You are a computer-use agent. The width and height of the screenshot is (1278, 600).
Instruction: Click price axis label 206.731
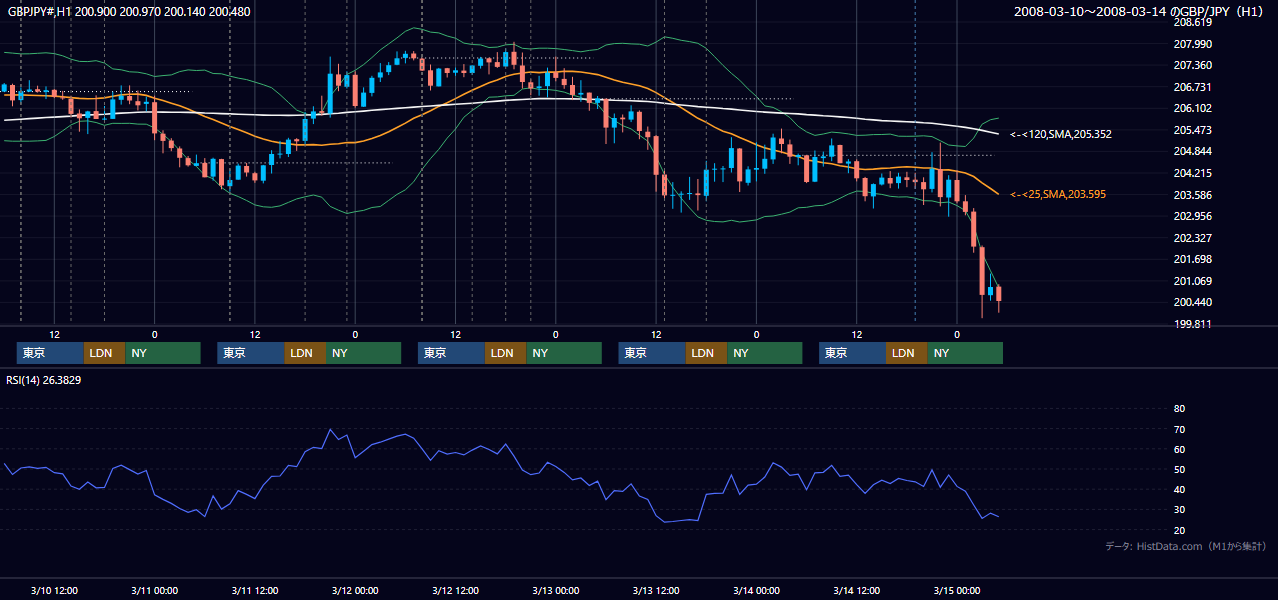click(x=1192, y=87)
